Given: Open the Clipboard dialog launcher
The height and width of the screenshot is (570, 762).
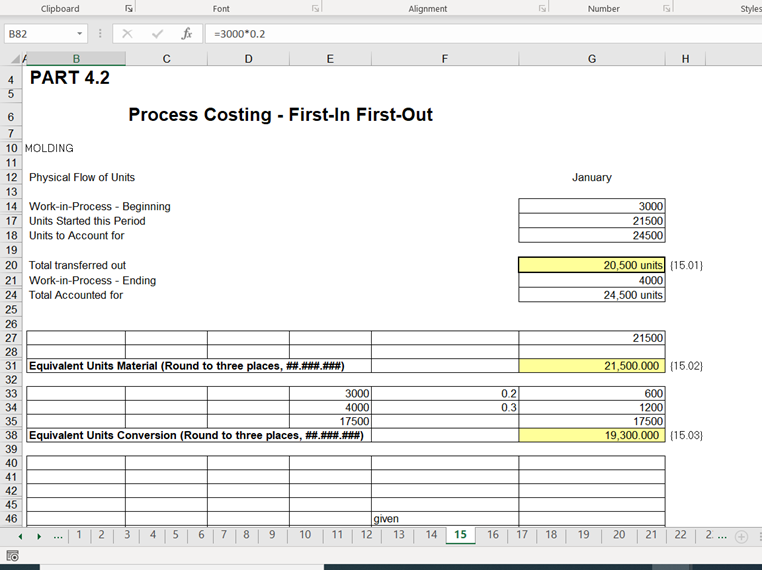Looking at the screenshot, I should click(x=129, y=8).
